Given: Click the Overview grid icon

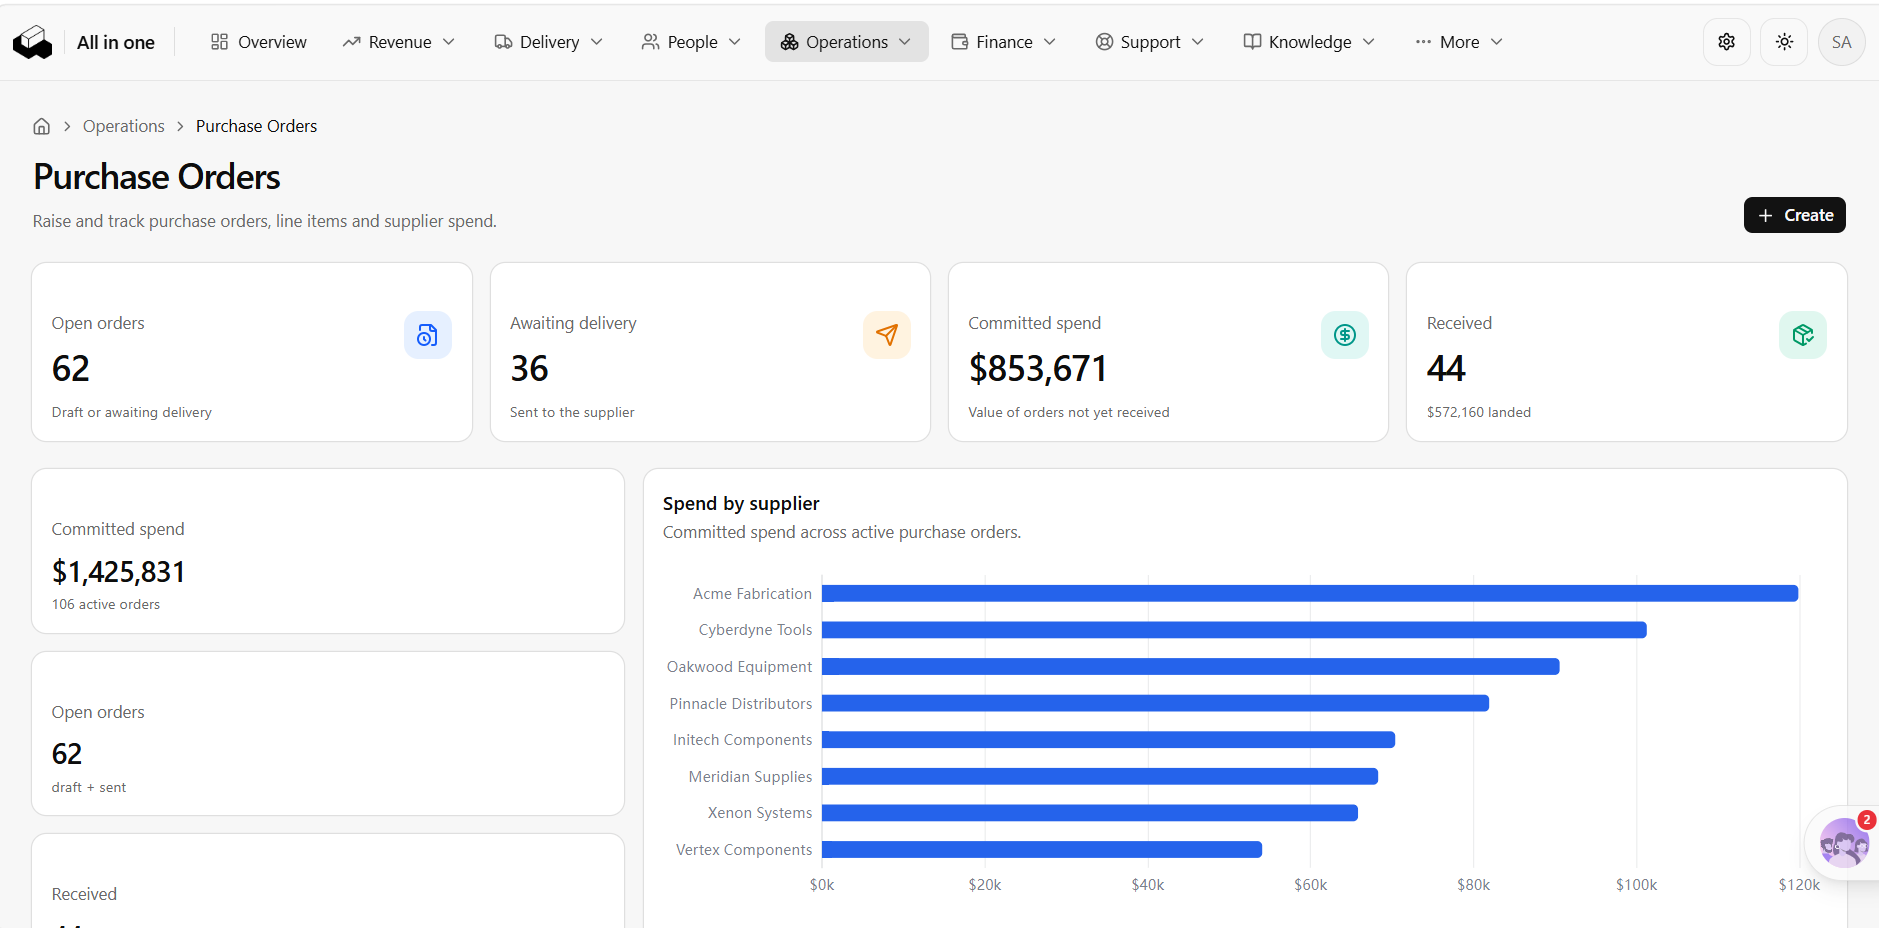Looking at the screenshot, I should pyautogui.click(x=220, y=42).
